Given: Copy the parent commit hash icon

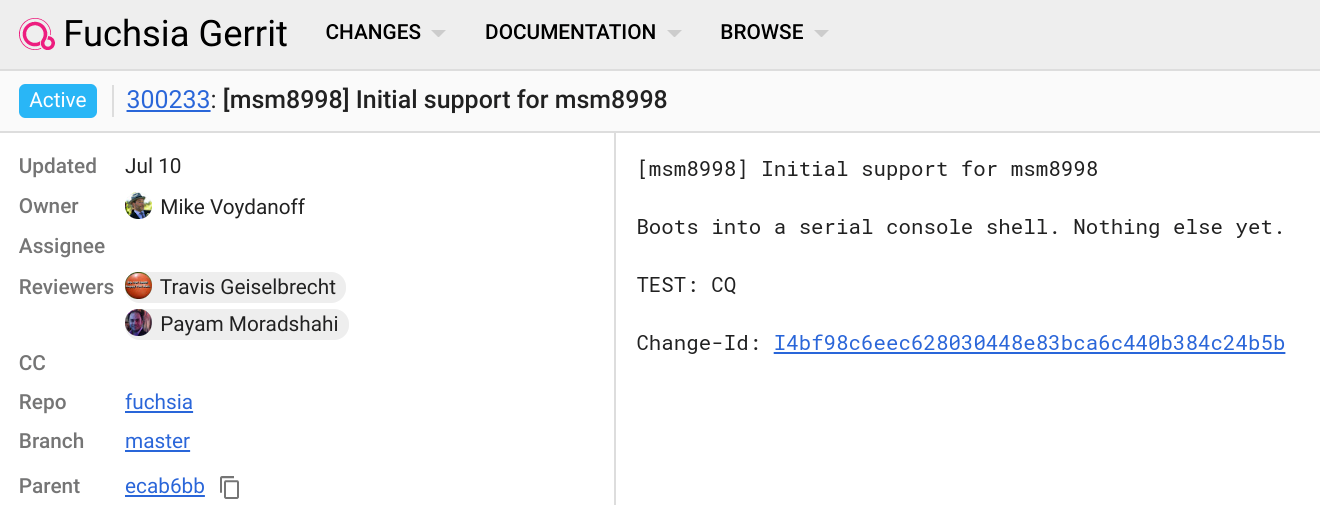Looking at the screenshot, I should (x=230, y=487).
